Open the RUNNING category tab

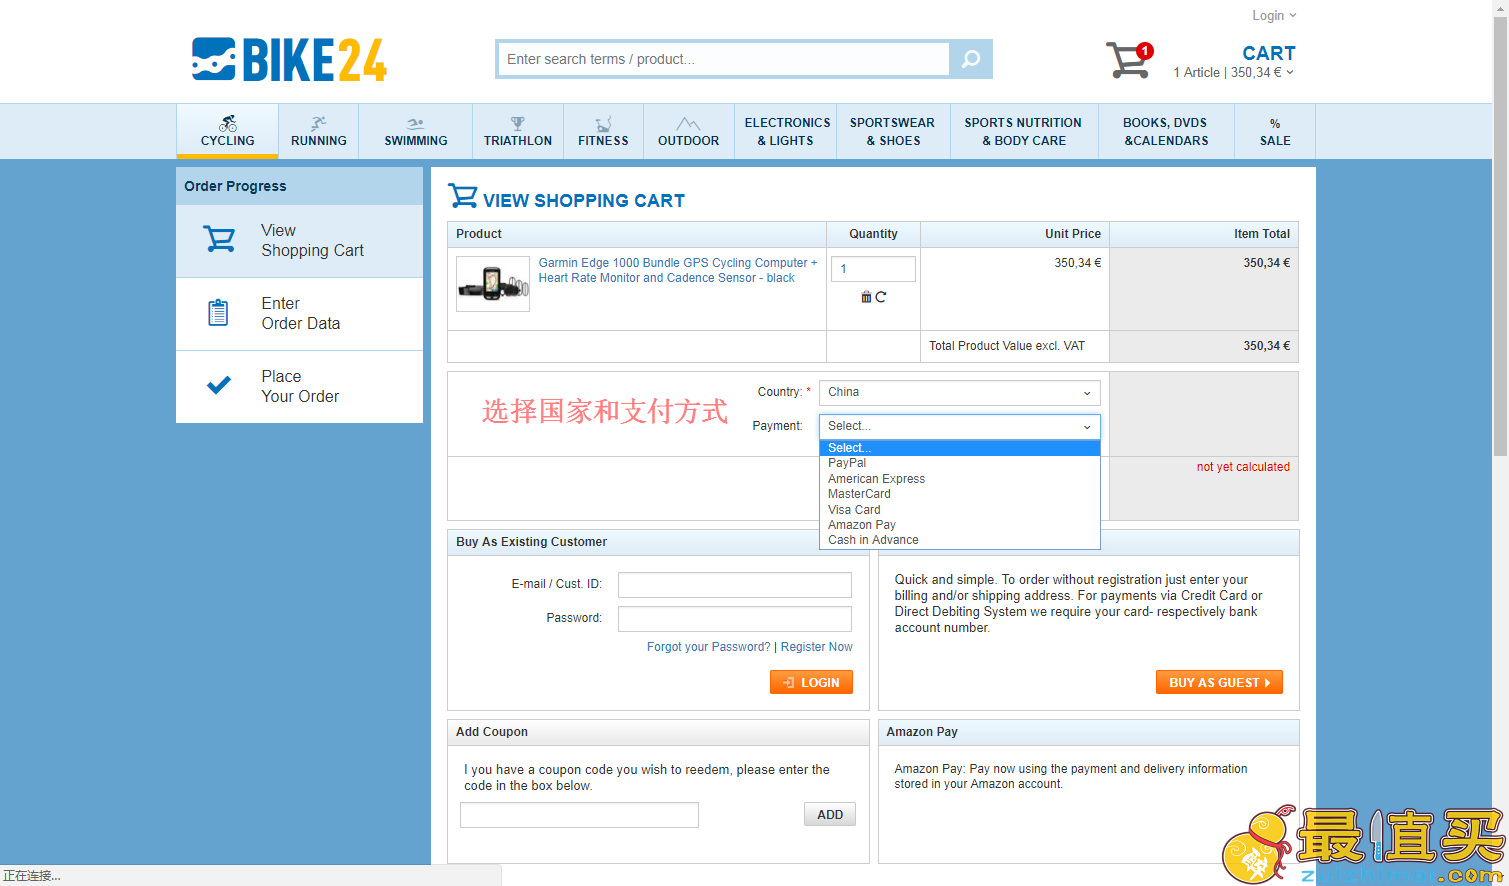319,131
